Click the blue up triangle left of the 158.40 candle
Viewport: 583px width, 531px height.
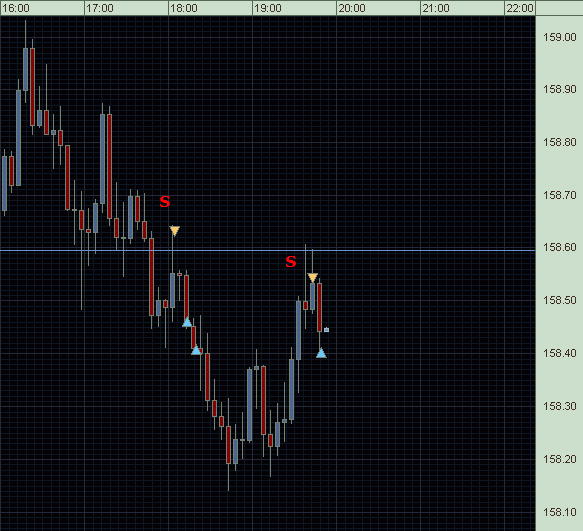pos(196,350)
